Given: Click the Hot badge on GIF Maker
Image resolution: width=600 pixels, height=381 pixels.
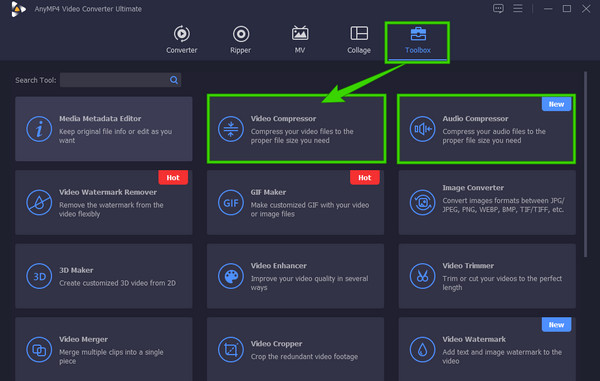Looking at the screenshot, I should pyautogui.click(x=365, y=177).
